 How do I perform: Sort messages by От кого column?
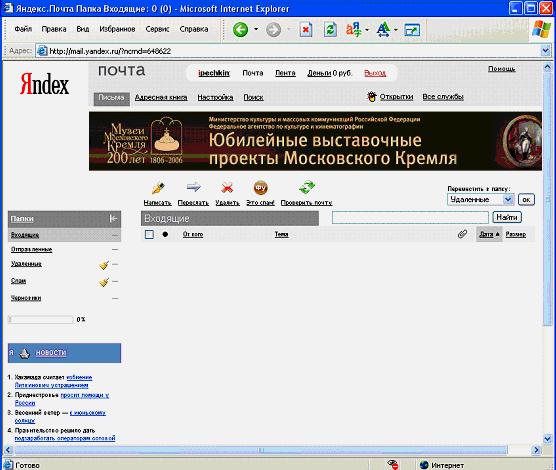193,234
